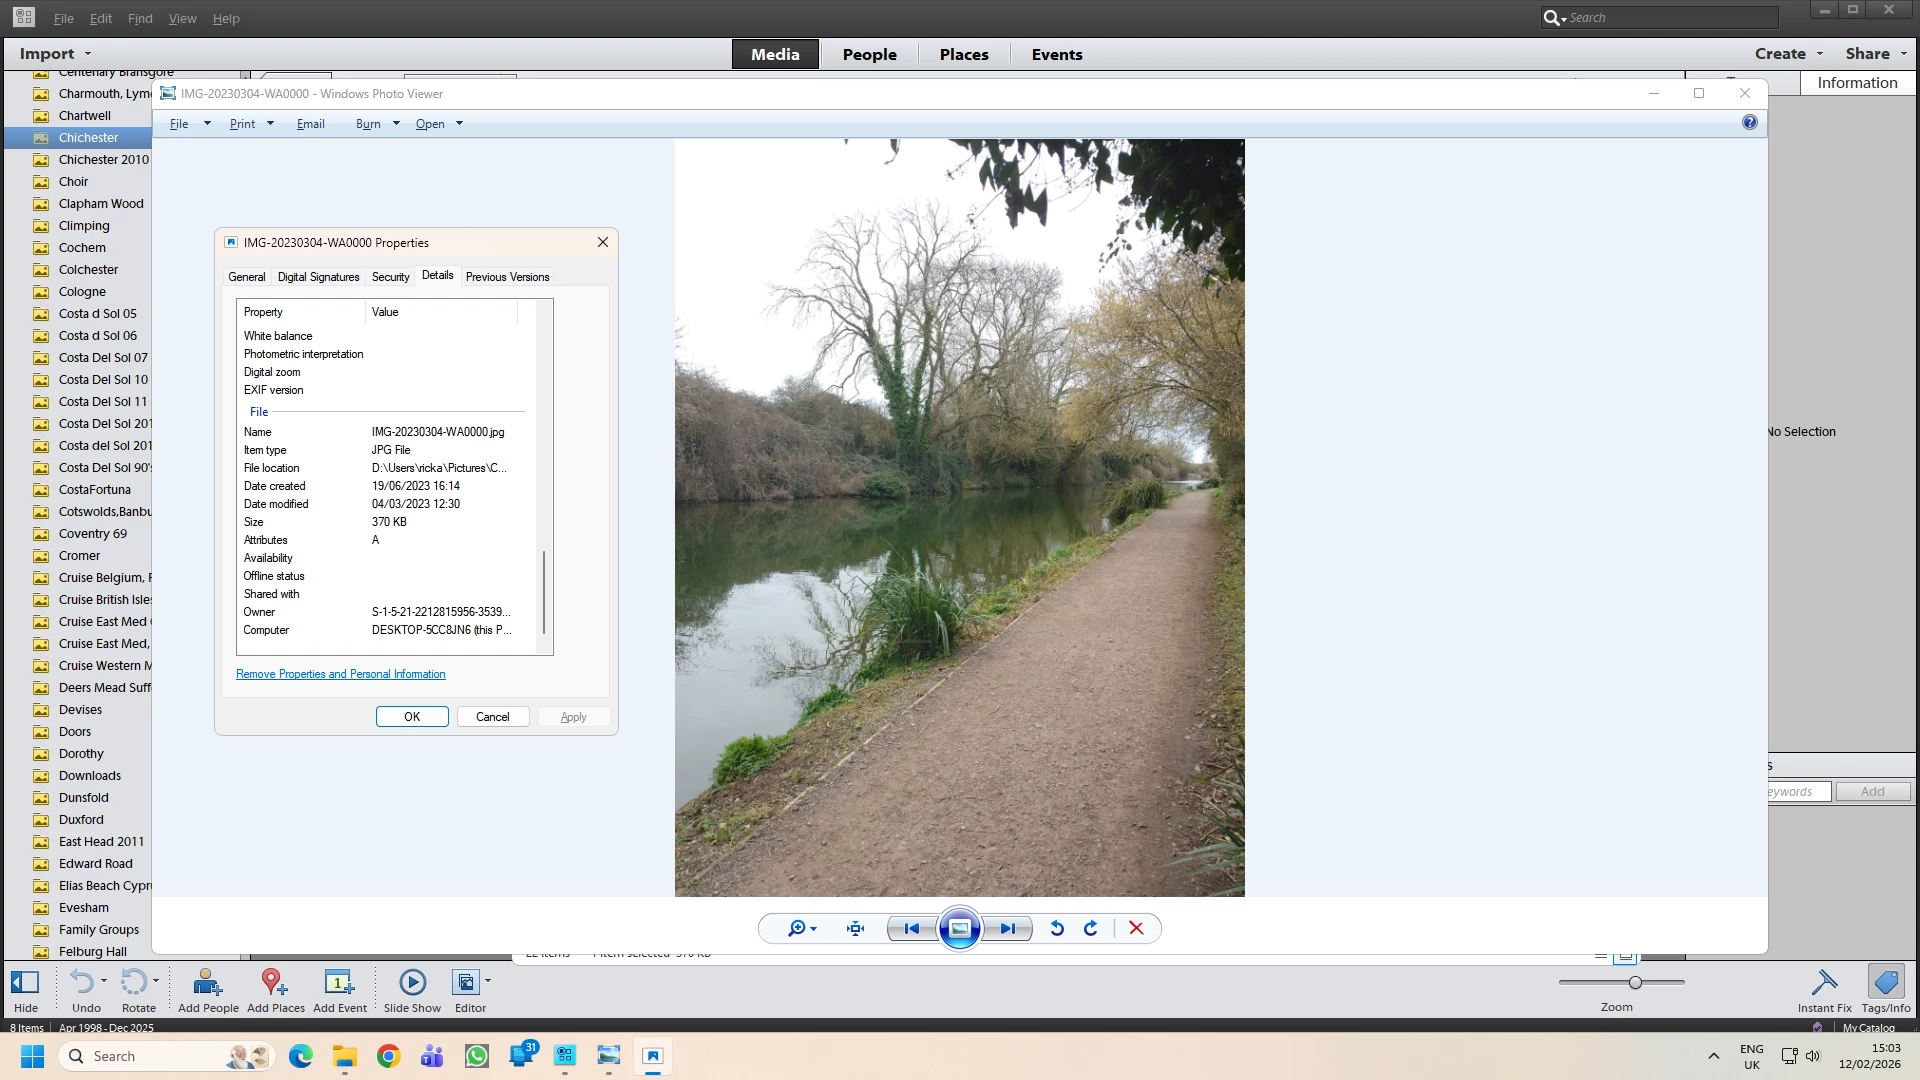Screen dimensions: 1920x1080
Task: Switch to the People tab
Action: (x=869, y=54)
